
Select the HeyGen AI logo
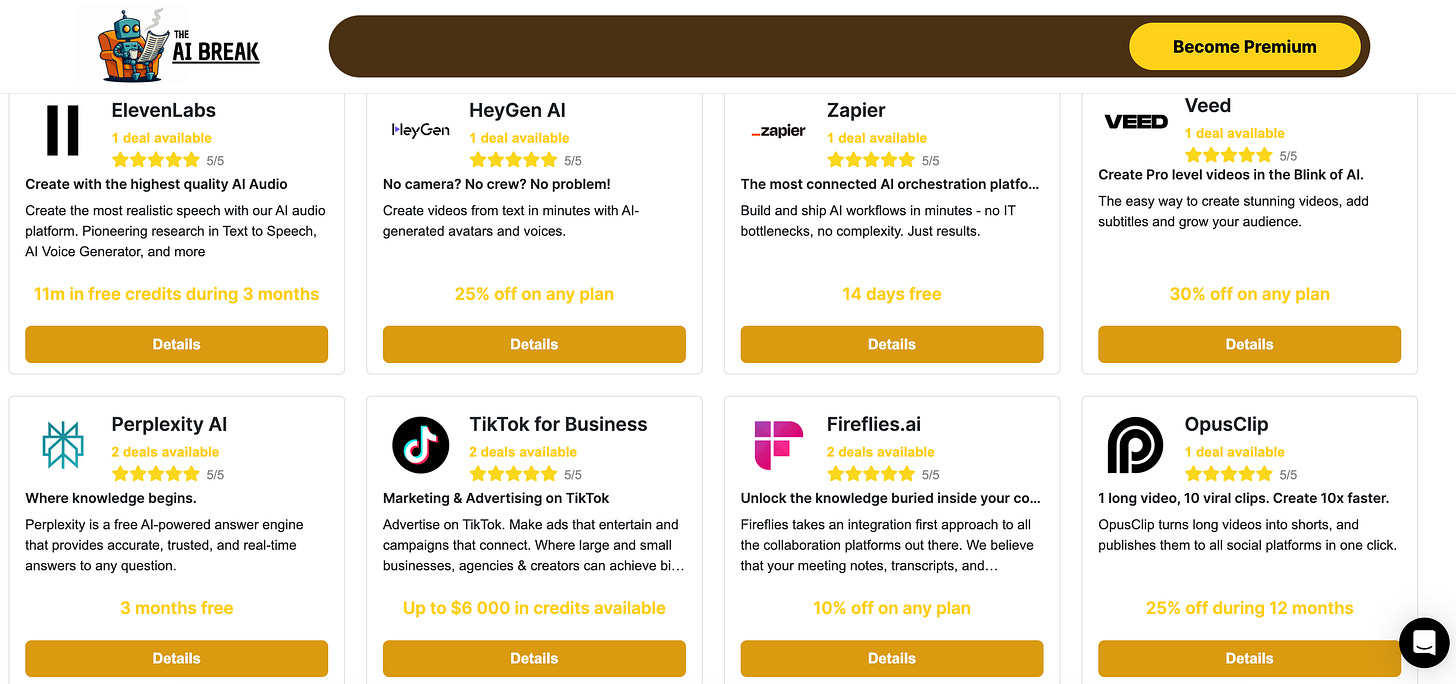pyautogui.click(x=420, y=128)
